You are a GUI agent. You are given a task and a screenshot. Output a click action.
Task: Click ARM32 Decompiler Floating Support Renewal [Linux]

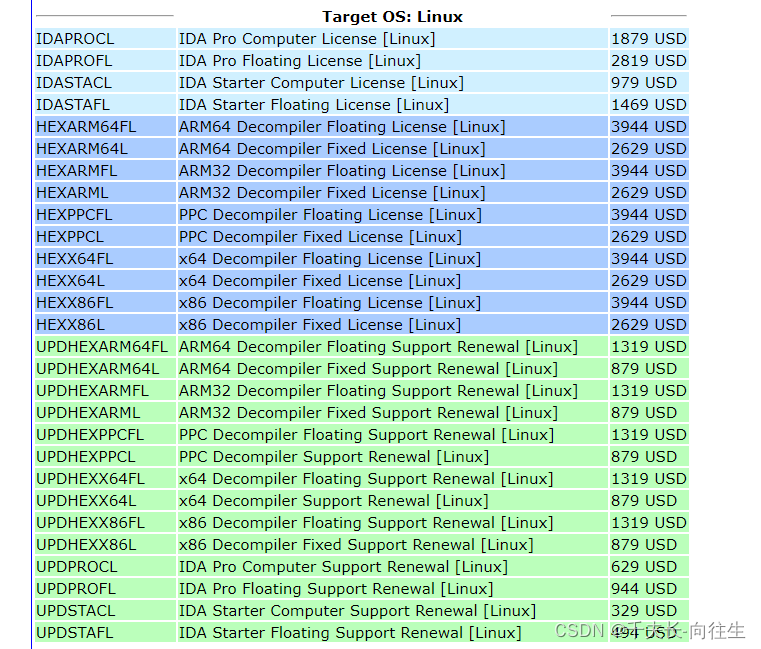(x=378, y=391)
